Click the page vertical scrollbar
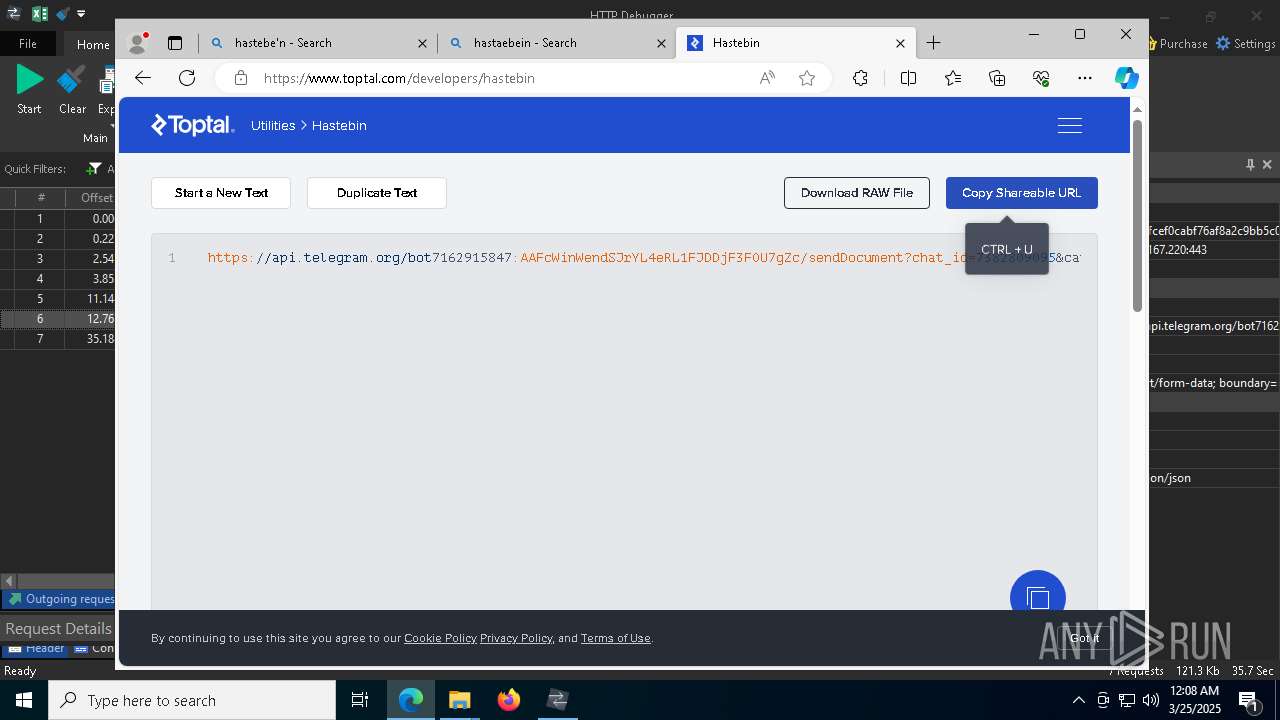 [x=1137, y=215]
